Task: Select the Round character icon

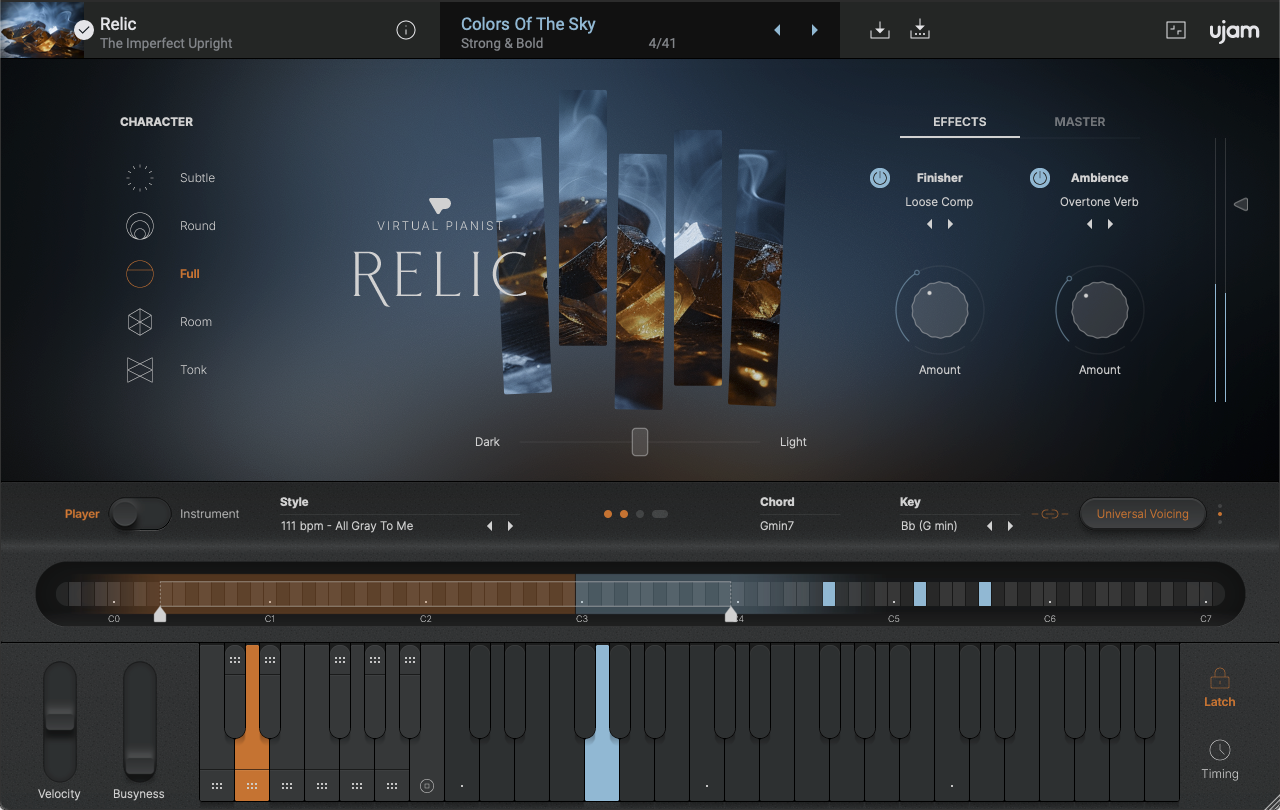Action: (140, 226)
